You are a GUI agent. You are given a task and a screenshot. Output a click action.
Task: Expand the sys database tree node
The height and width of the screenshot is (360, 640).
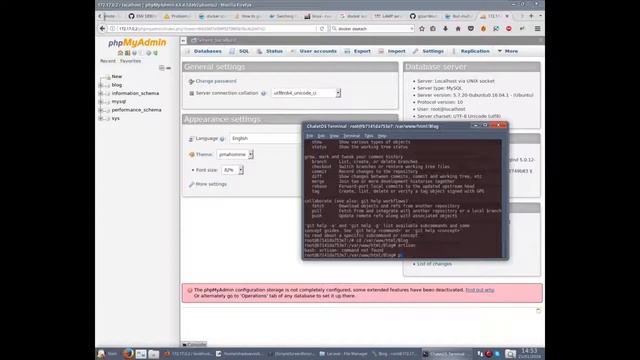click(x=101, y=118)
